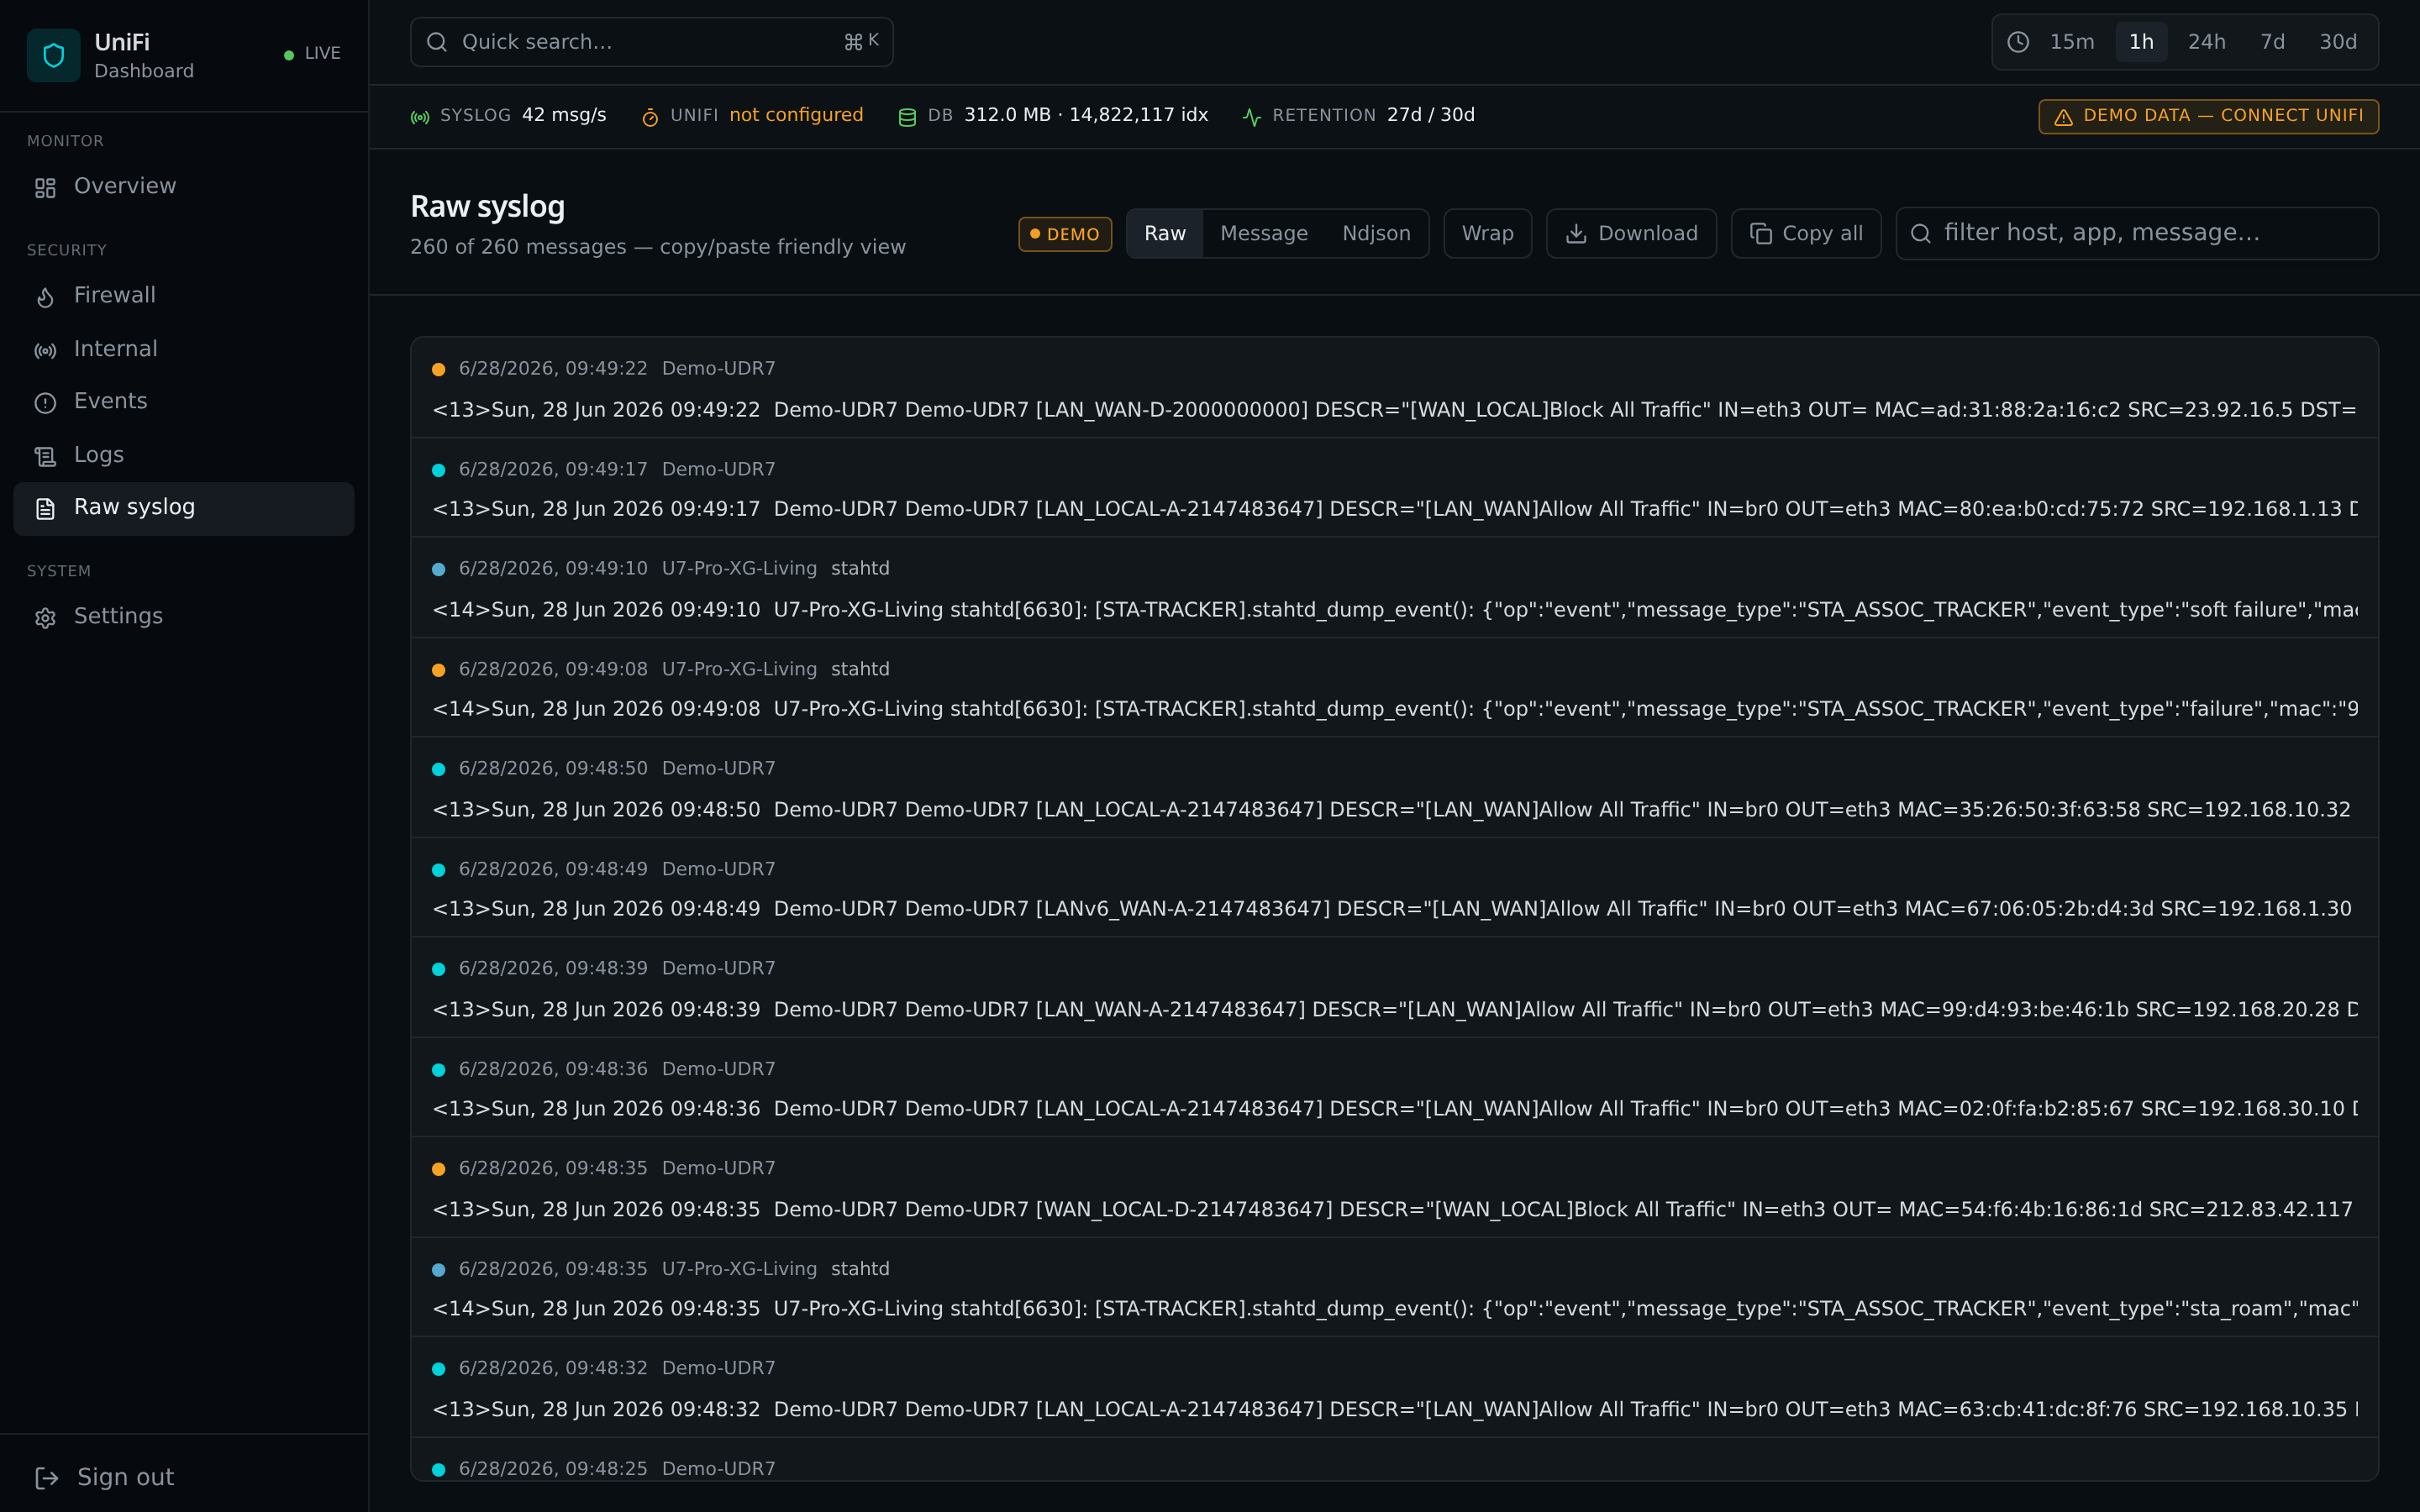Click the DEMO DATA — CONNECT UNIFI banner

click(2208, 116)
